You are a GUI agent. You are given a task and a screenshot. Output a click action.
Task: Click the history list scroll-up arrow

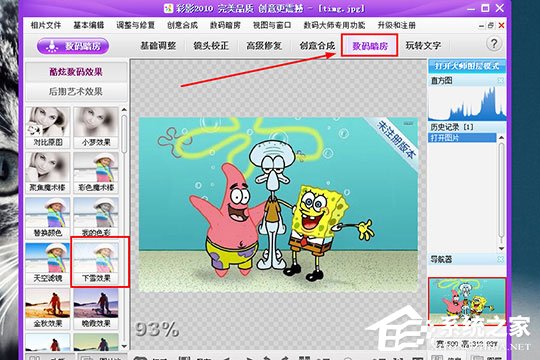(501, 137)
